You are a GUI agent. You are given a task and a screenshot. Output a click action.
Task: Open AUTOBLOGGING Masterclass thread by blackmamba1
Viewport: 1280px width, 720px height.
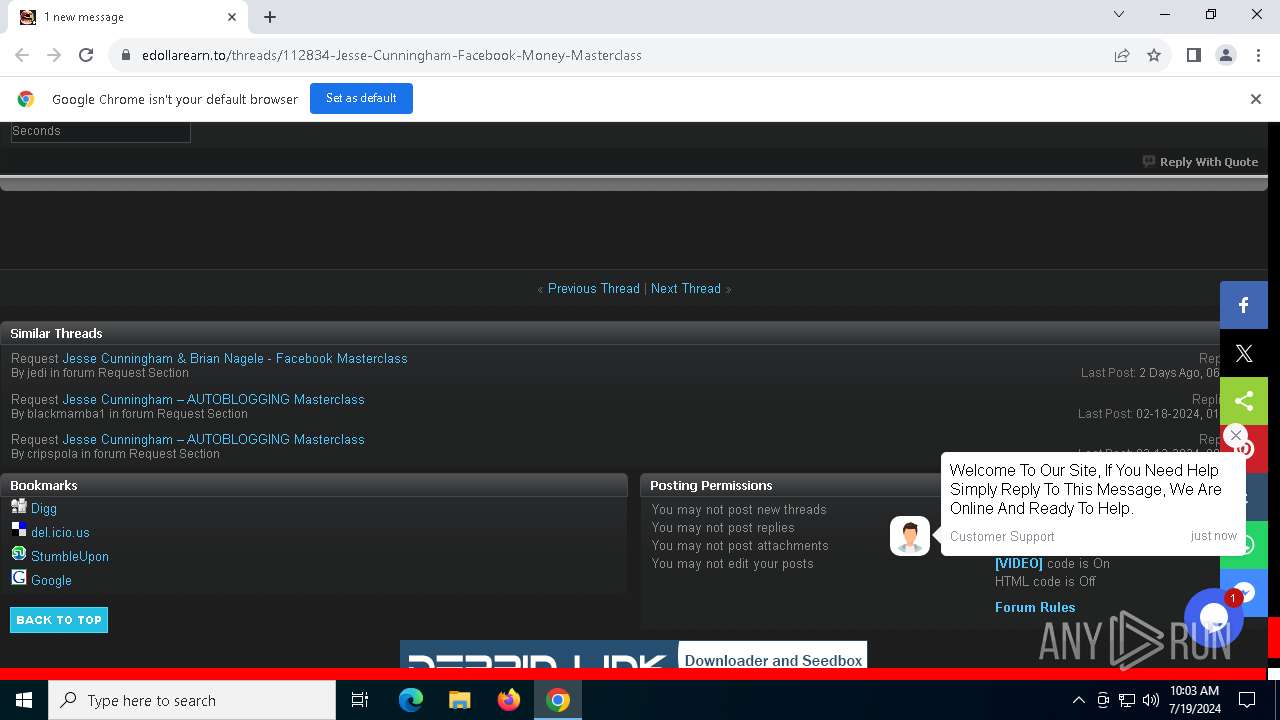214,399
